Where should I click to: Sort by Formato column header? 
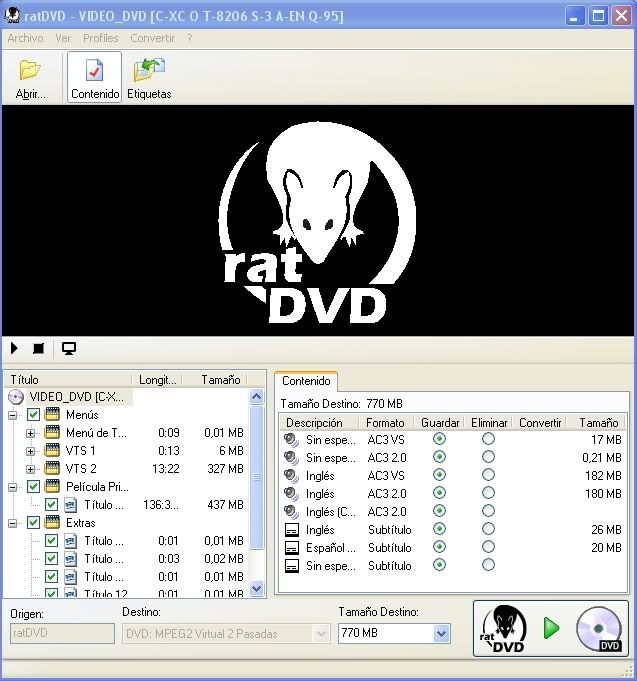[x=385, y=423]
